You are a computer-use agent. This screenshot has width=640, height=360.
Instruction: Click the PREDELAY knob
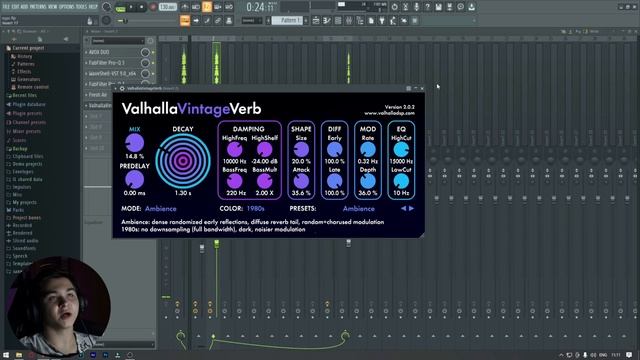(134, 180)
